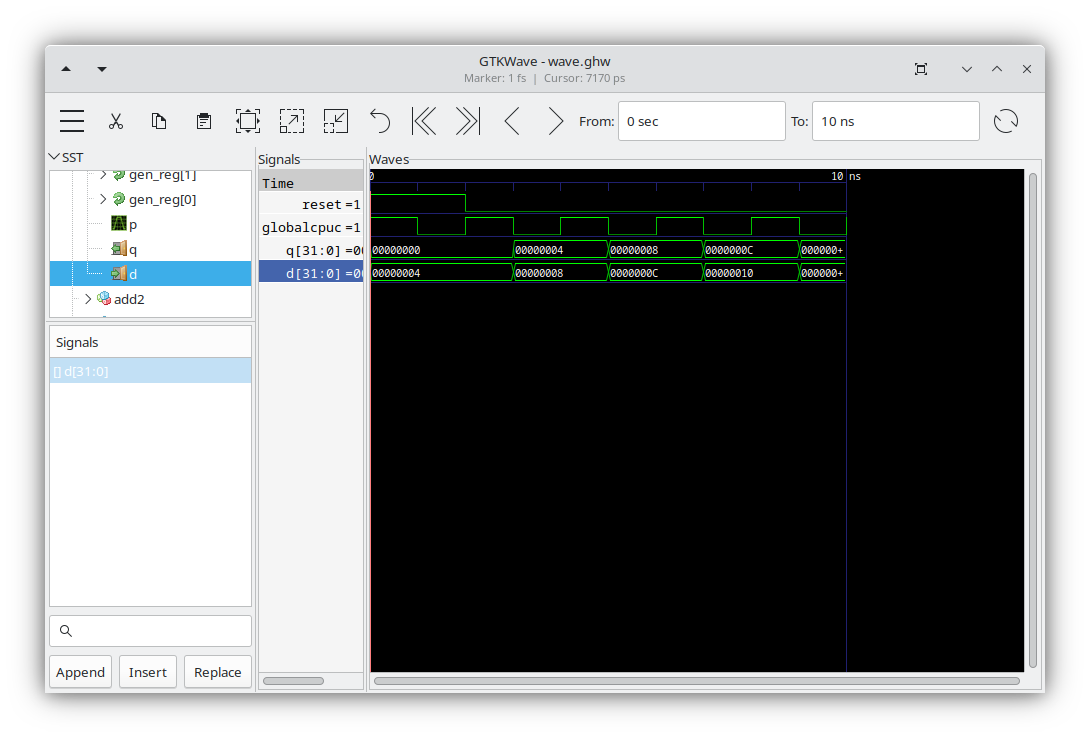1090x738 pixels.
Task: Activate the Zoom Fit tool
Action: tap(247, 120)
